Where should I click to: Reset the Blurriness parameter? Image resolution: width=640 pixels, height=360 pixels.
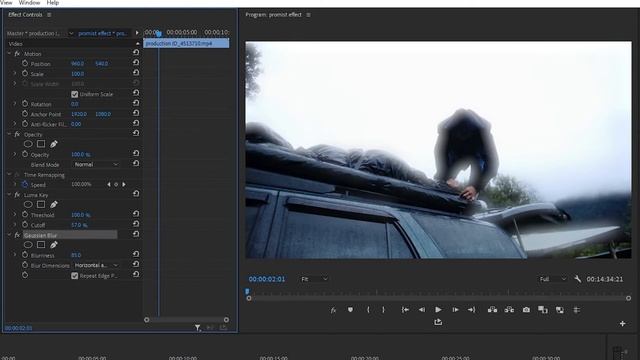136,254
